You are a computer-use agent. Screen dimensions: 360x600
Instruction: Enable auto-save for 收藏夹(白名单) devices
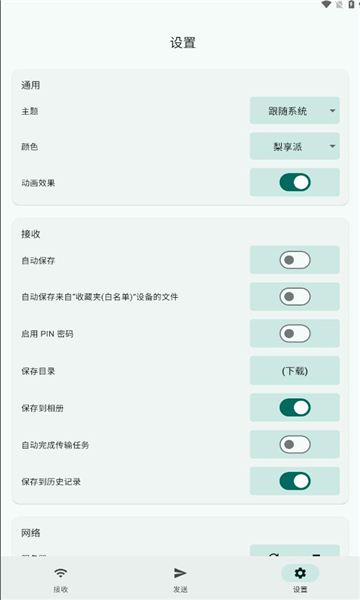(295, 297)
